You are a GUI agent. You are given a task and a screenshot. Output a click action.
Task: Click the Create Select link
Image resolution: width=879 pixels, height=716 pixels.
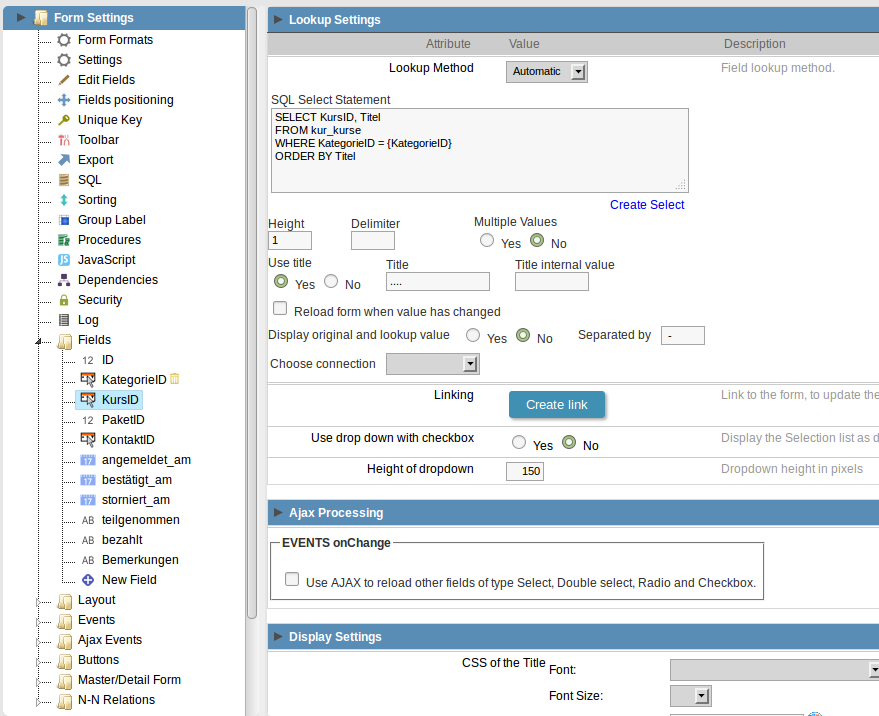click(647, 205)
